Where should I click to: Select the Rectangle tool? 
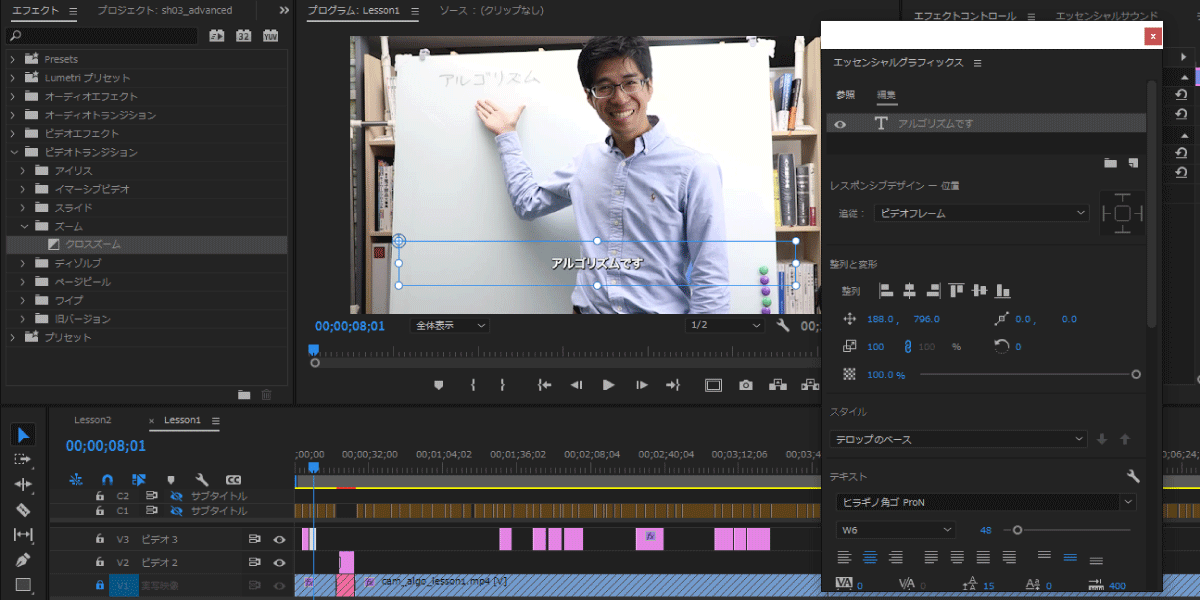tap(24, 585)
